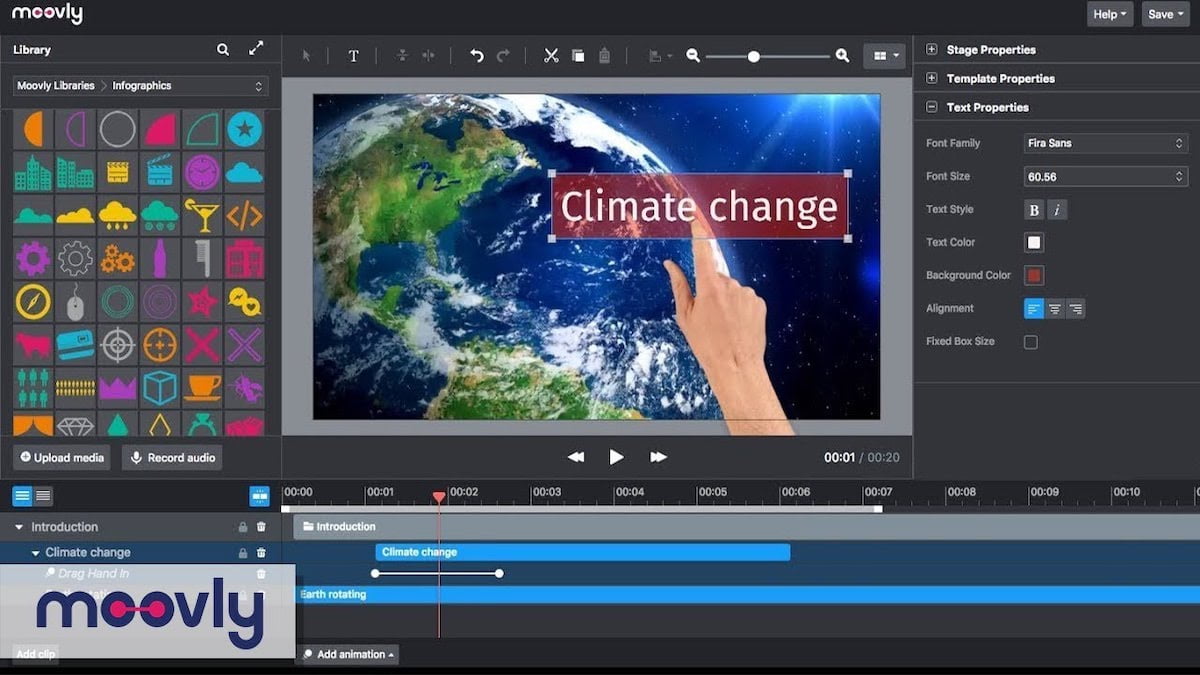Undo the last action
Image resolution: width=1200 pixels, height=675 pixels.
click(477, 56)
